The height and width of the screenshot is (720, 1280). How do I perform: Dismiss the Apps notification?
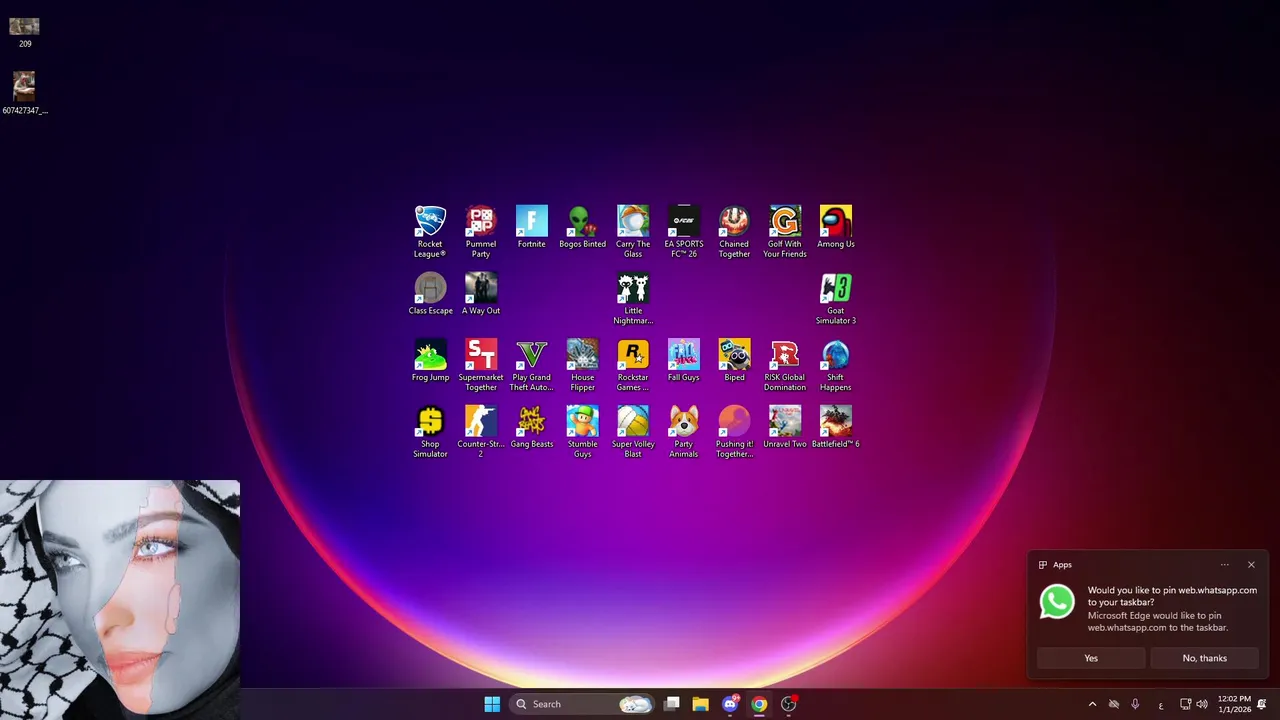[x=1251, y=565]
